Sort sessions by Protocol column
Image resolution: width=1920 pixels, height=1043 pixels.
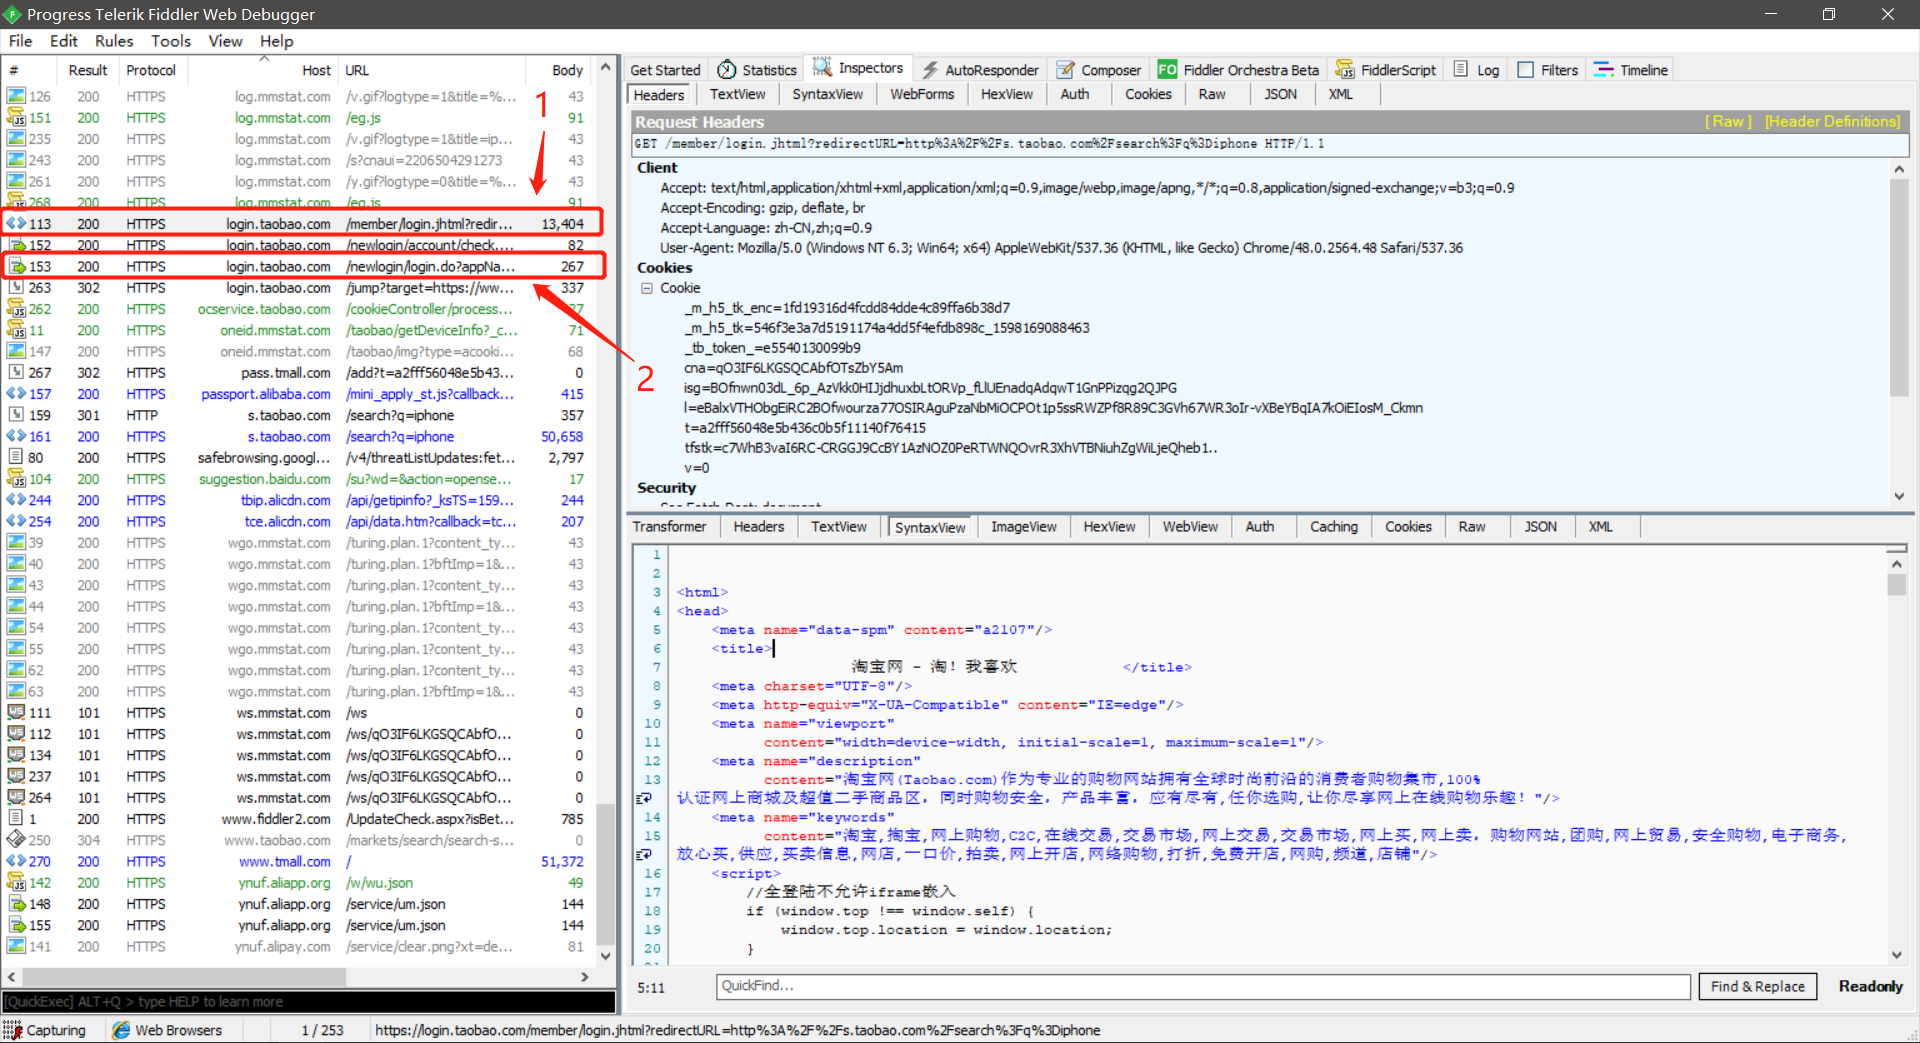point(151,70)
